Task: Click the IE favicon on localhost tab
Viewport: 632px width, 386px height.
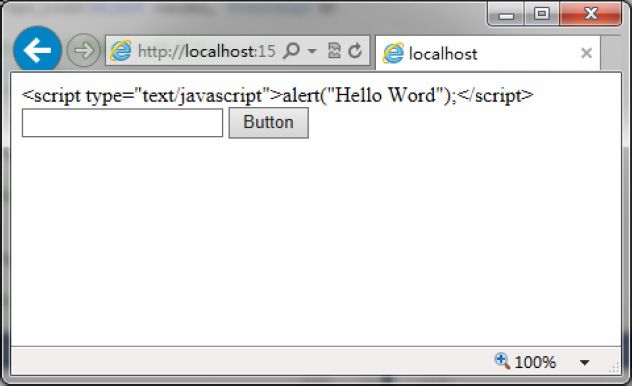Action: [393, 53]
